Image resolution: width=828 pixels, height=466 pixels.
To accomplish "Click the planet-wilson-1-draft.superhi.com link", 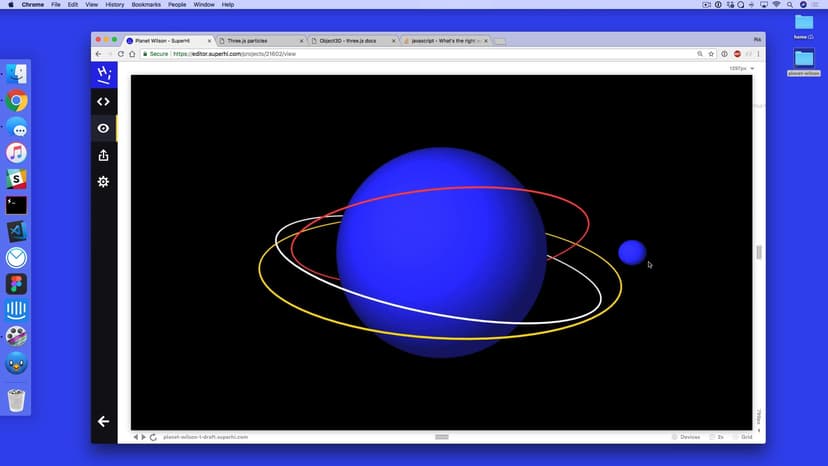I will pos(205,437).
